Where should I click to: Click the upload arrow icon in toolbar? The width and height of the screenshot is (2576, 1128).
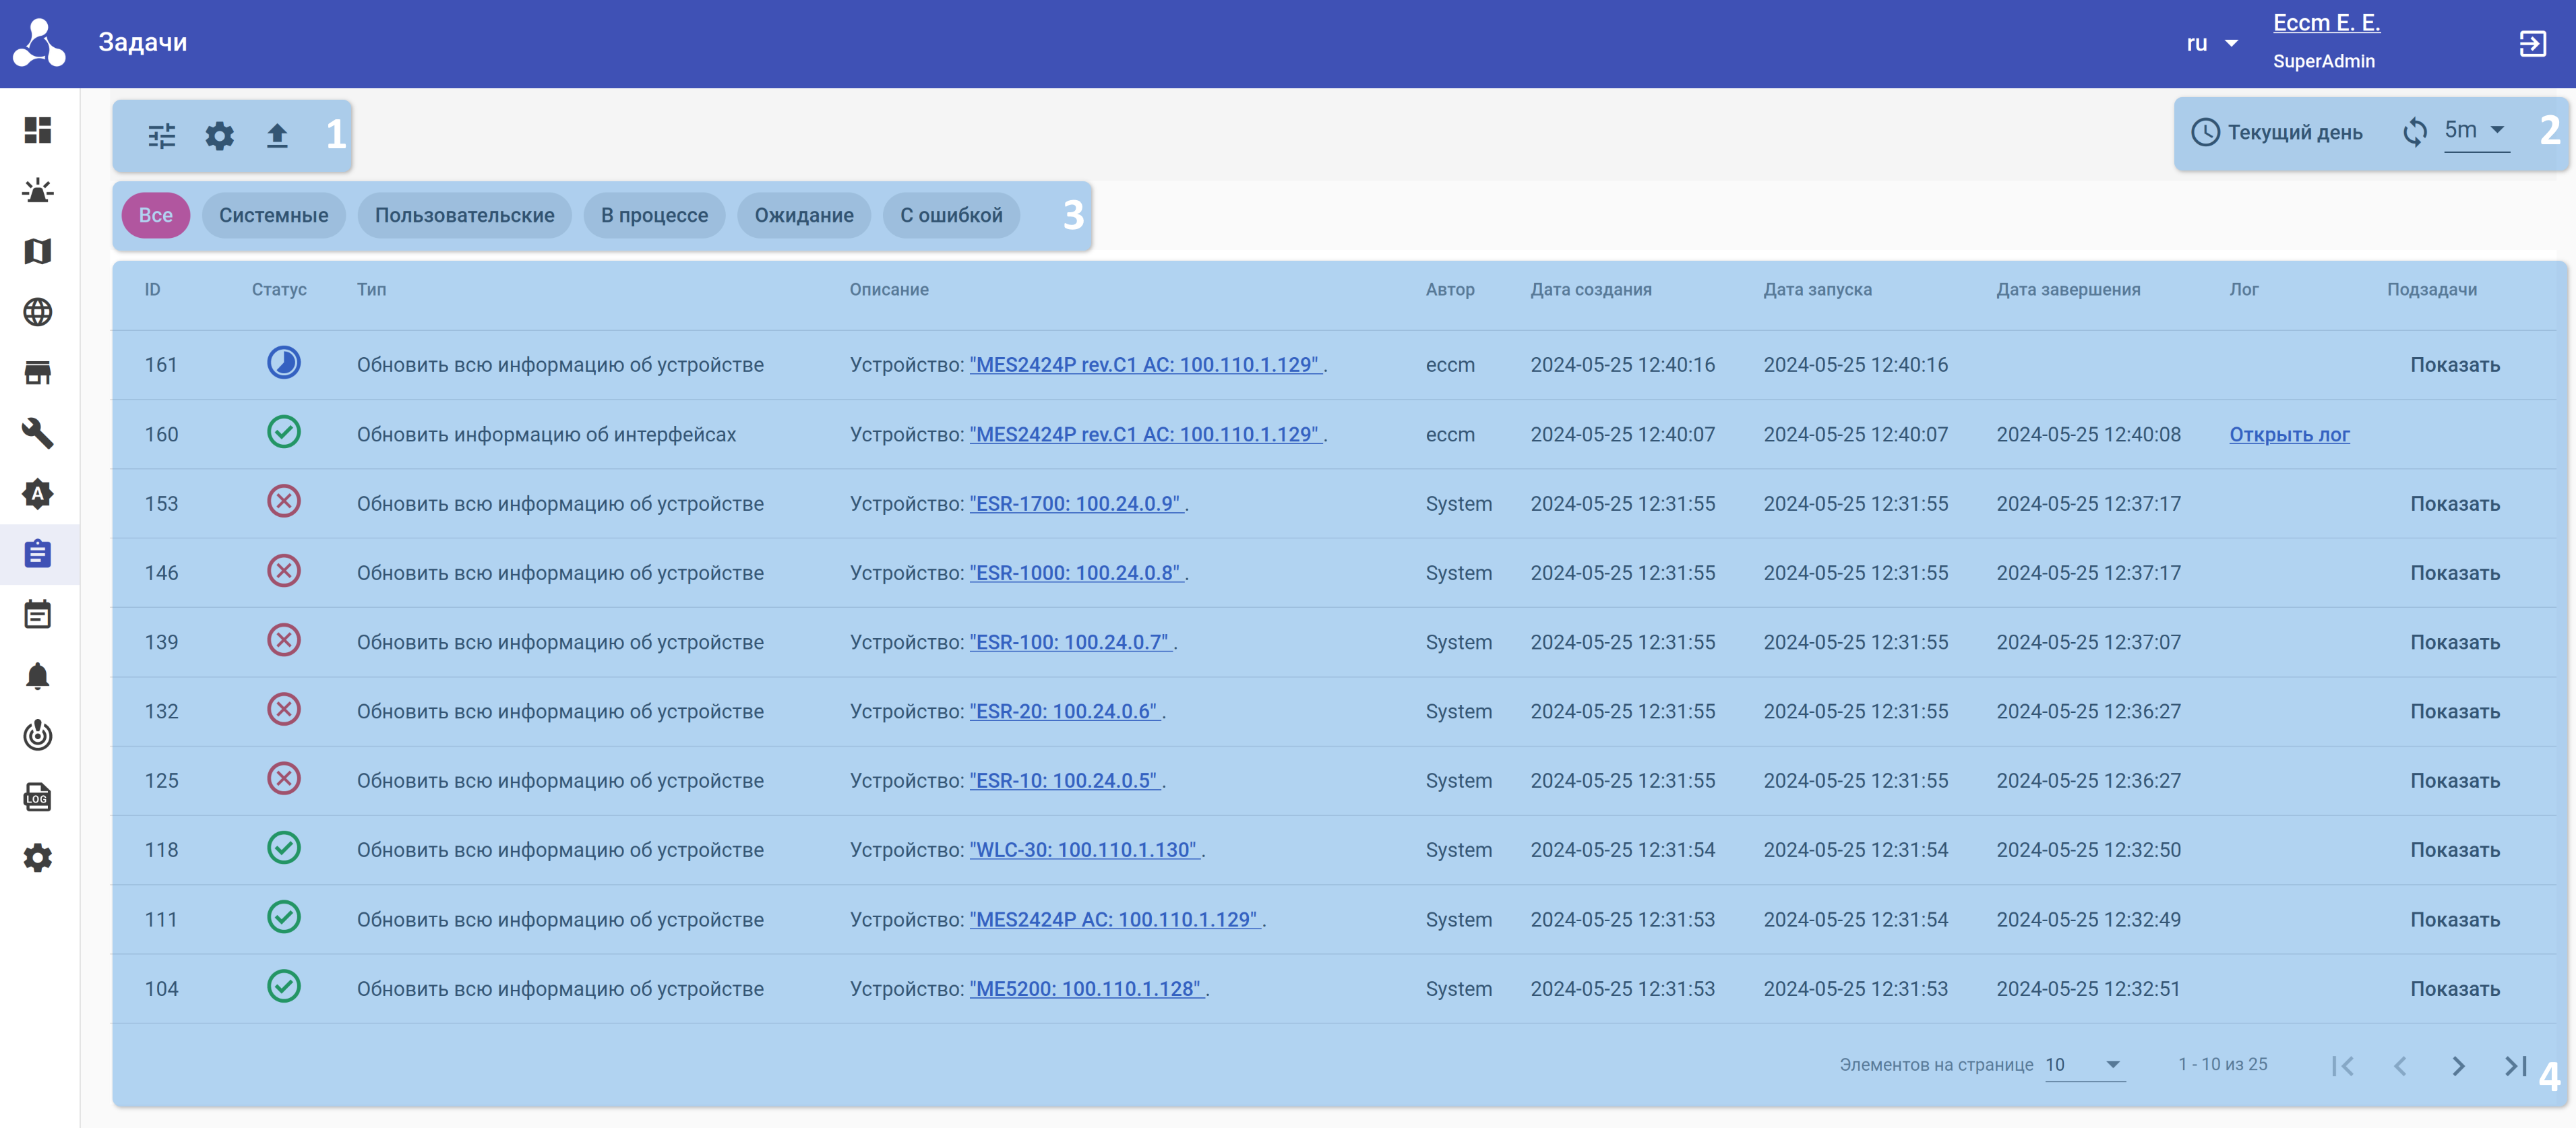(x=277, y=135)
